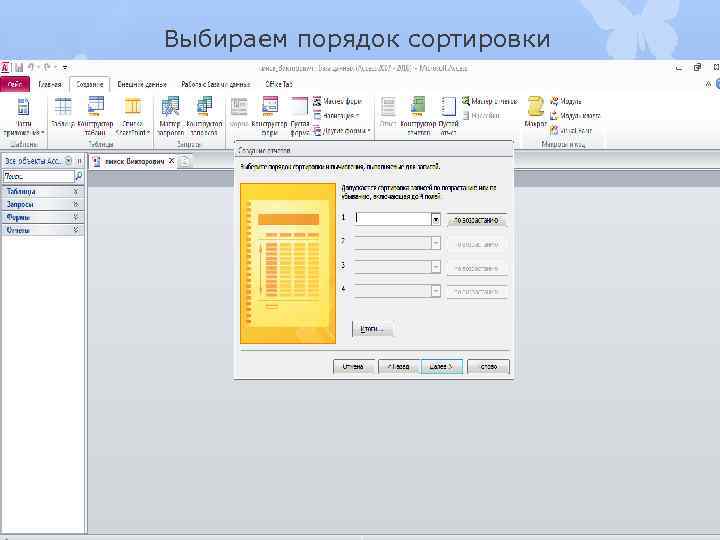The image size is (720, 540).
Task: Launch Report Wizard (Мастер отчетов)
Action: (x=489, y=101)
